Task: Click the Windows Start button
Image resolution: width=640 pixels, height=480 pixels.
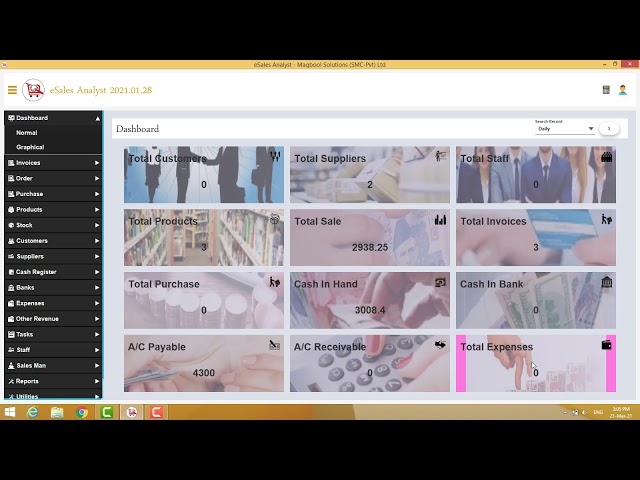Action: (x=10, y=412)
